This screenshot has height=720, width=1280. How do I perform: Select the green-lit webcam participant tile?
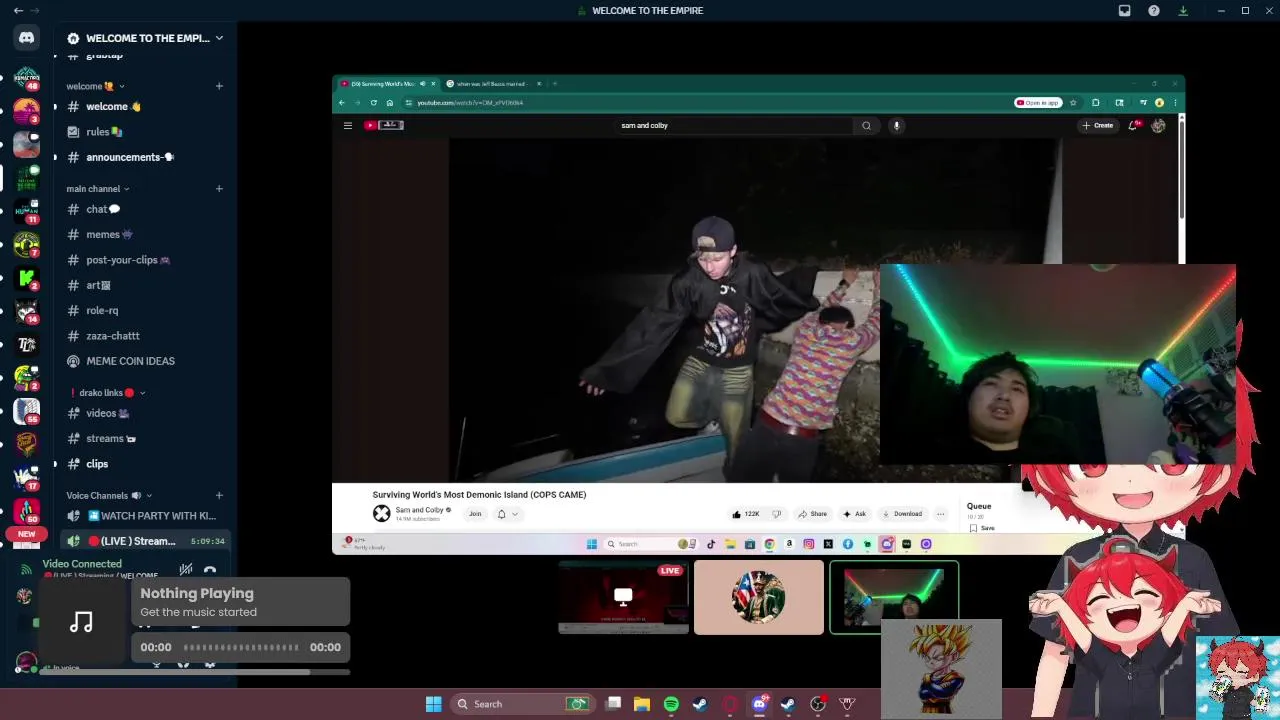894,597
